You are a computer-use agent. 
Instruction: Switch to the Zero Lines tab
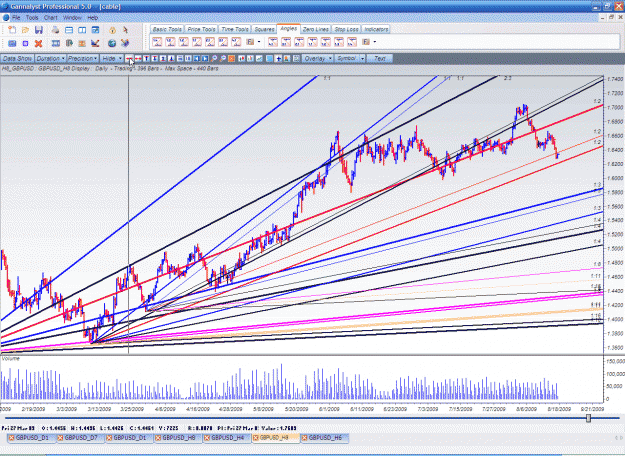click(x=315, y=29)
